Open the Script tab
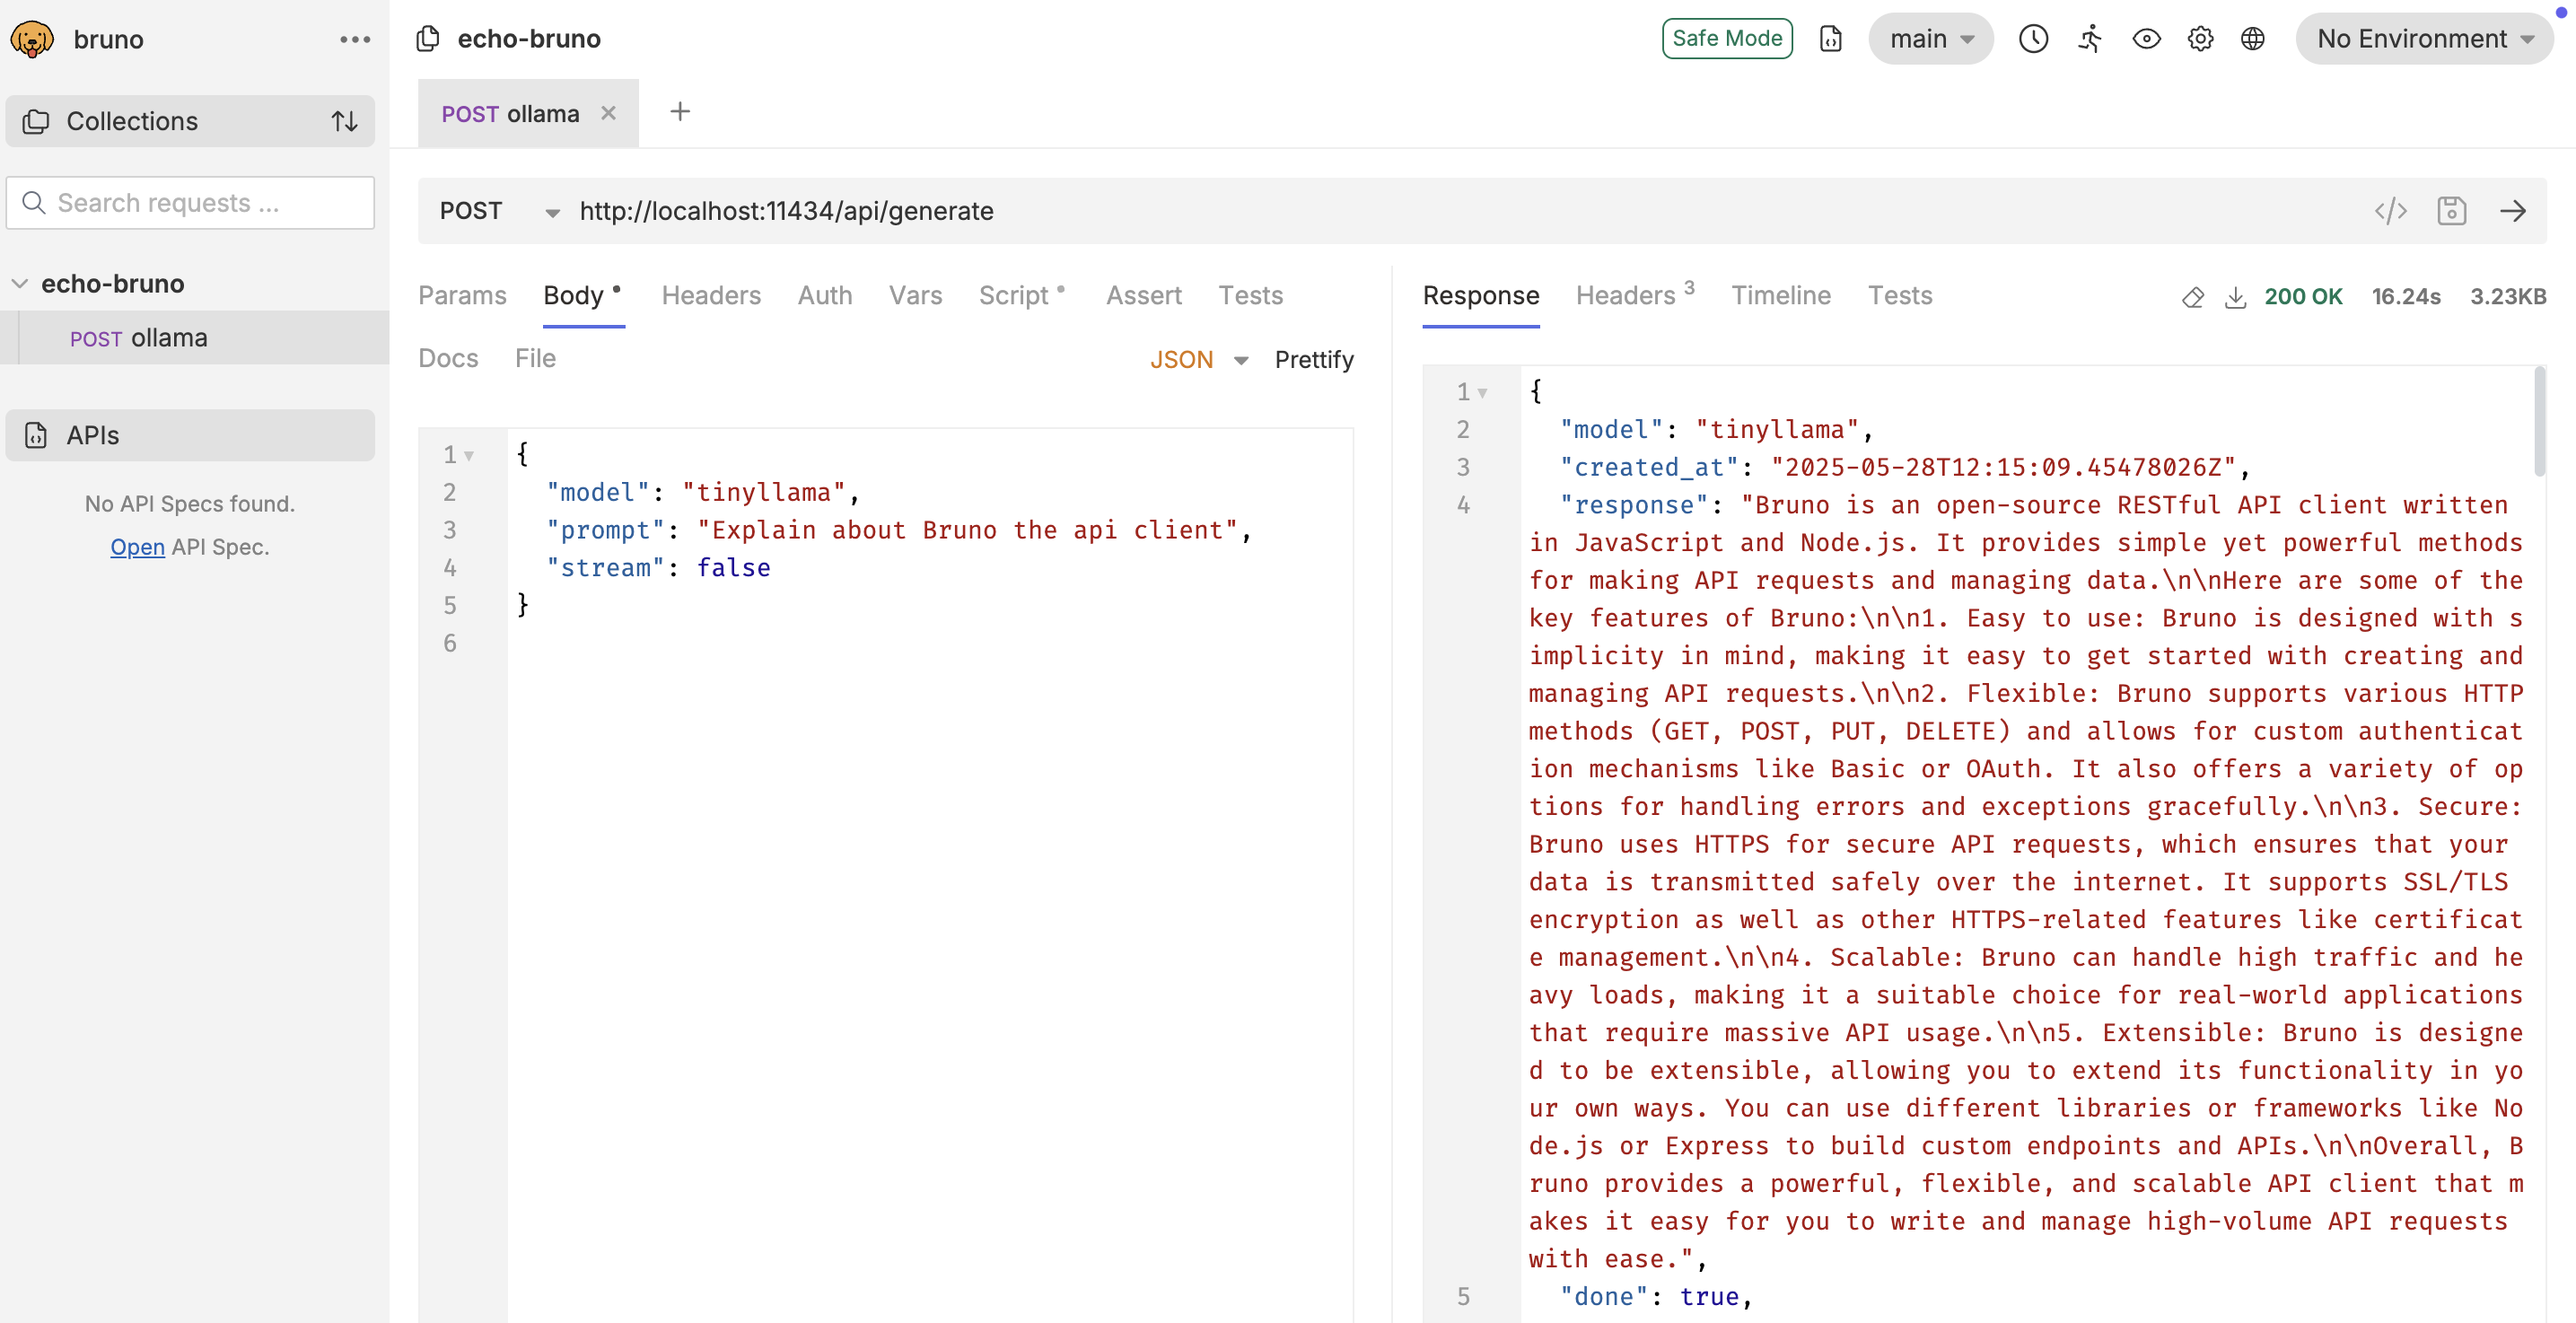2576x1323 pixels. pos(1022,295)
